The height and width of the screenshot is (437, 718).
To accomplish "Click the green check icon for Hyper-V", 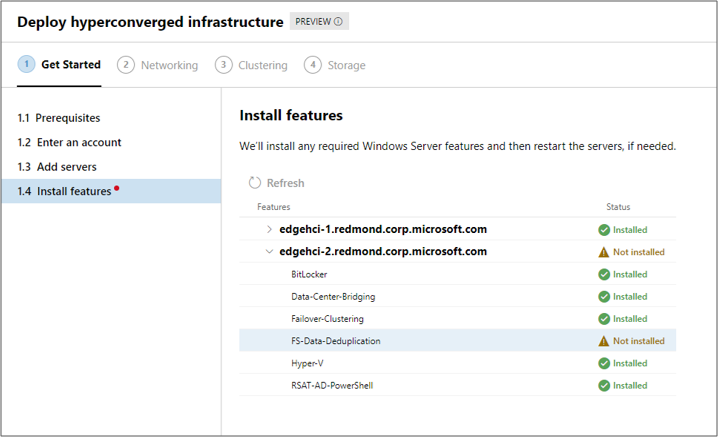I will [604, 363].
